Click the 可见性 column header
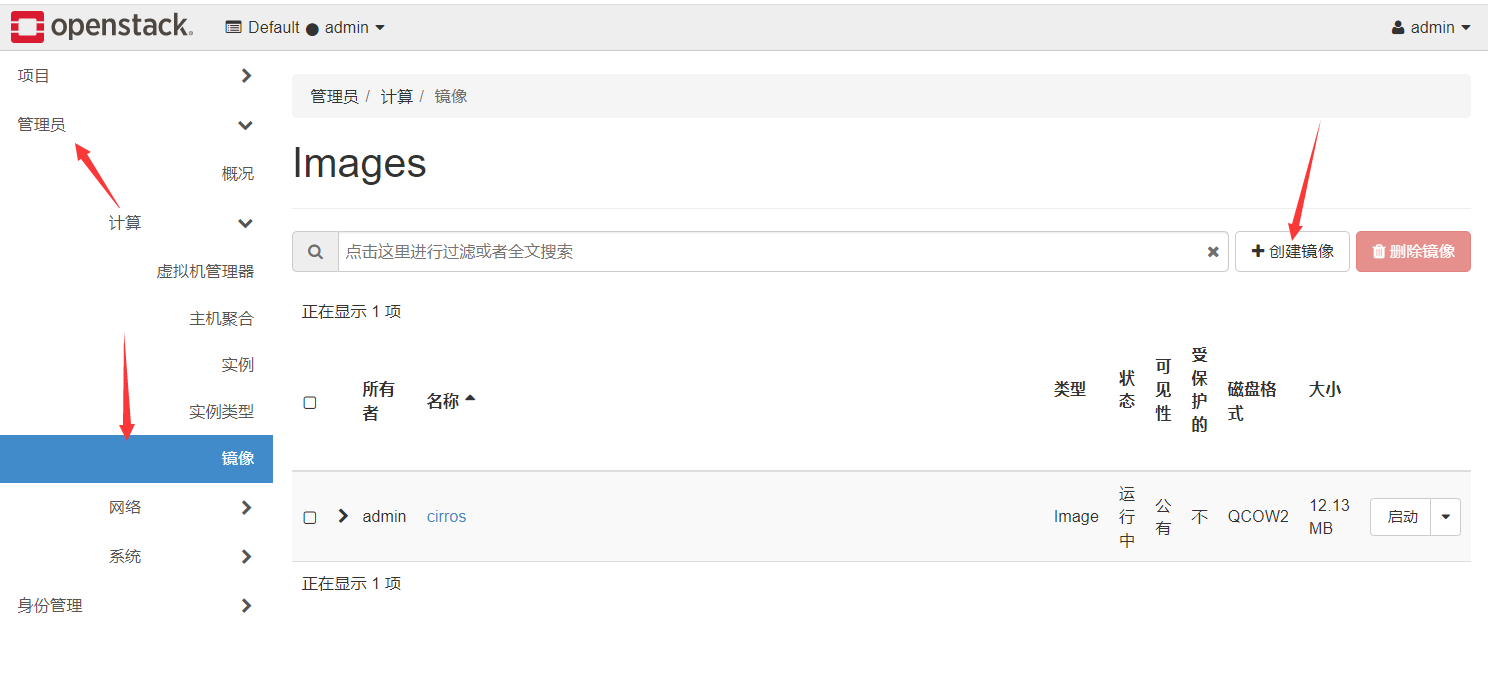1488x689 pixels. 1163,390
